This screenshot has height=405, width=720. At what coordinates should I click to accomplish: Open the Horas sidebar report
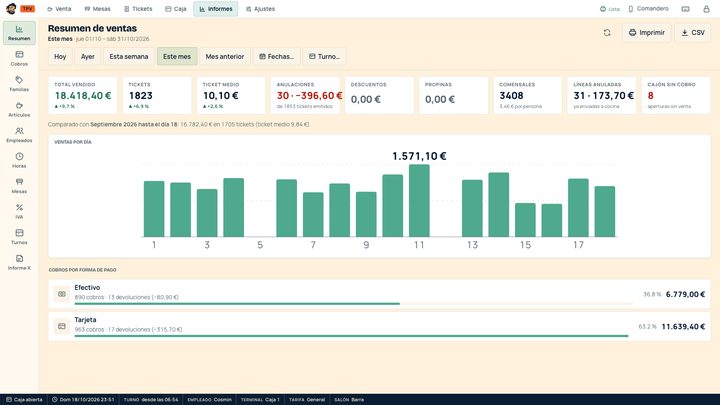[19, 161]
